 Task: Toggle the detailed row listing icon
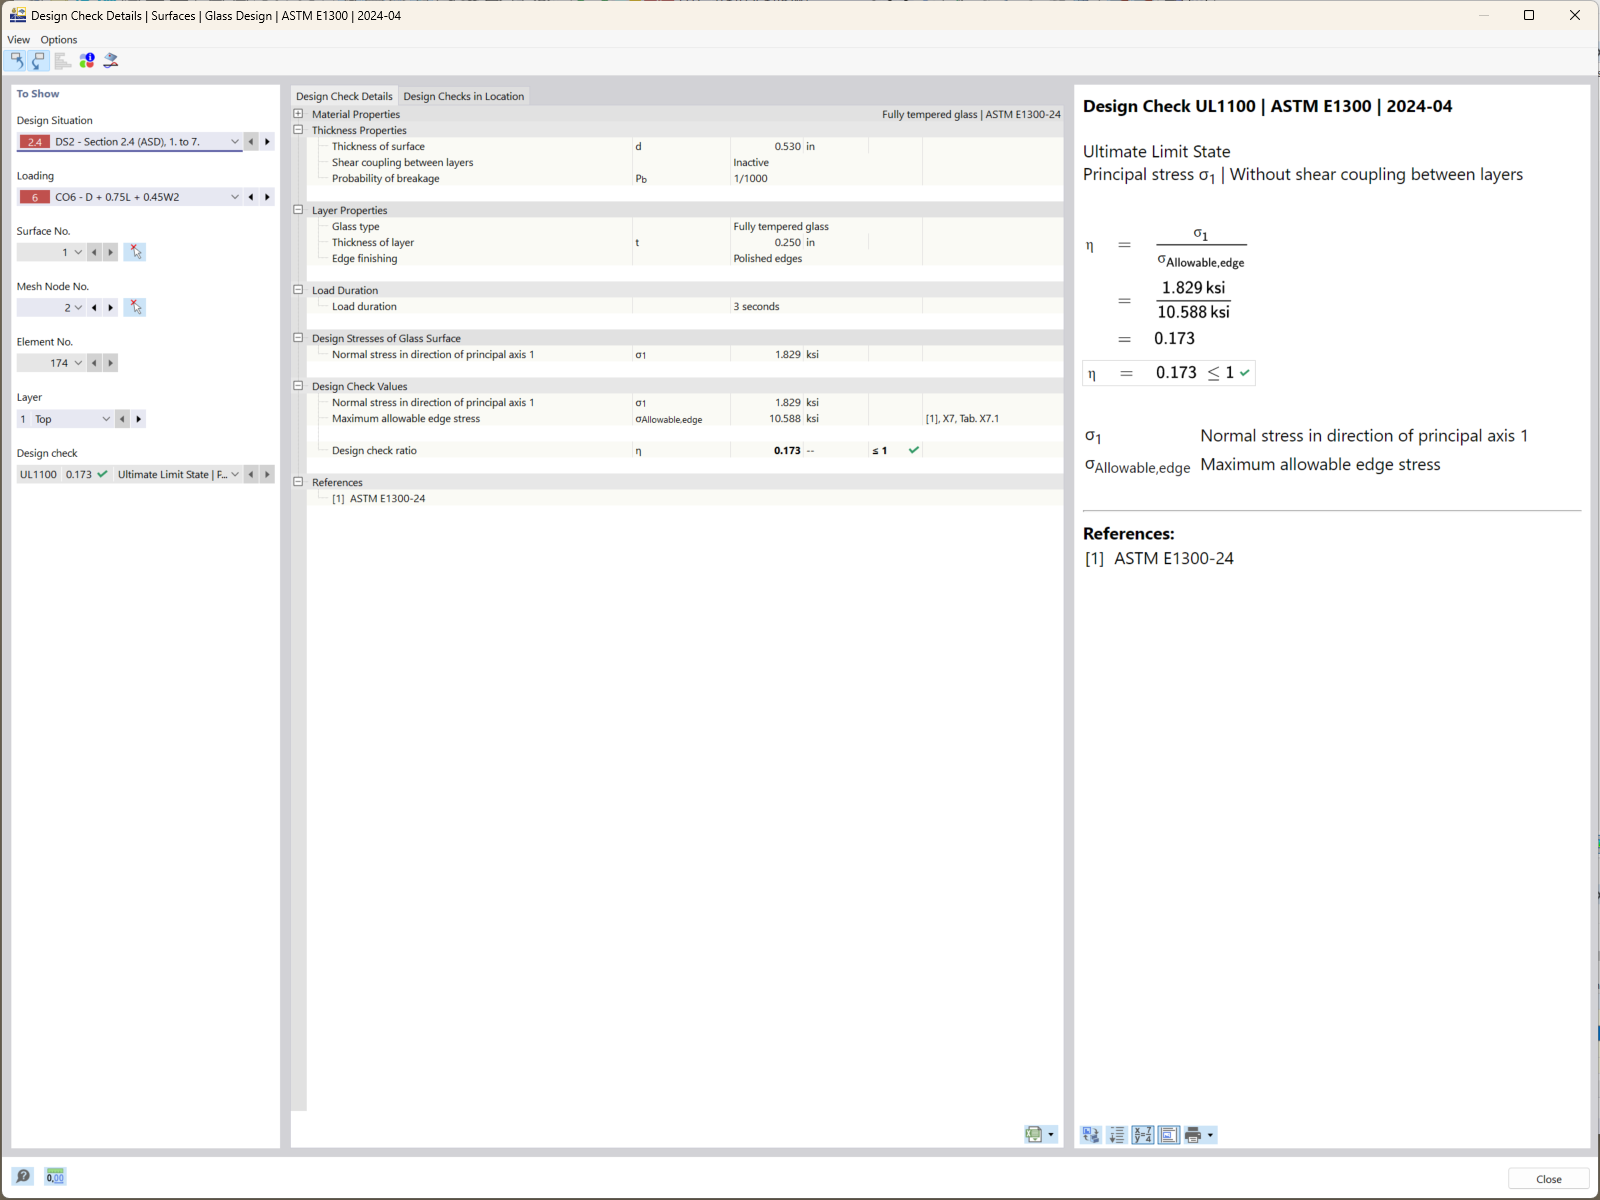[x=1115, y=1135]
